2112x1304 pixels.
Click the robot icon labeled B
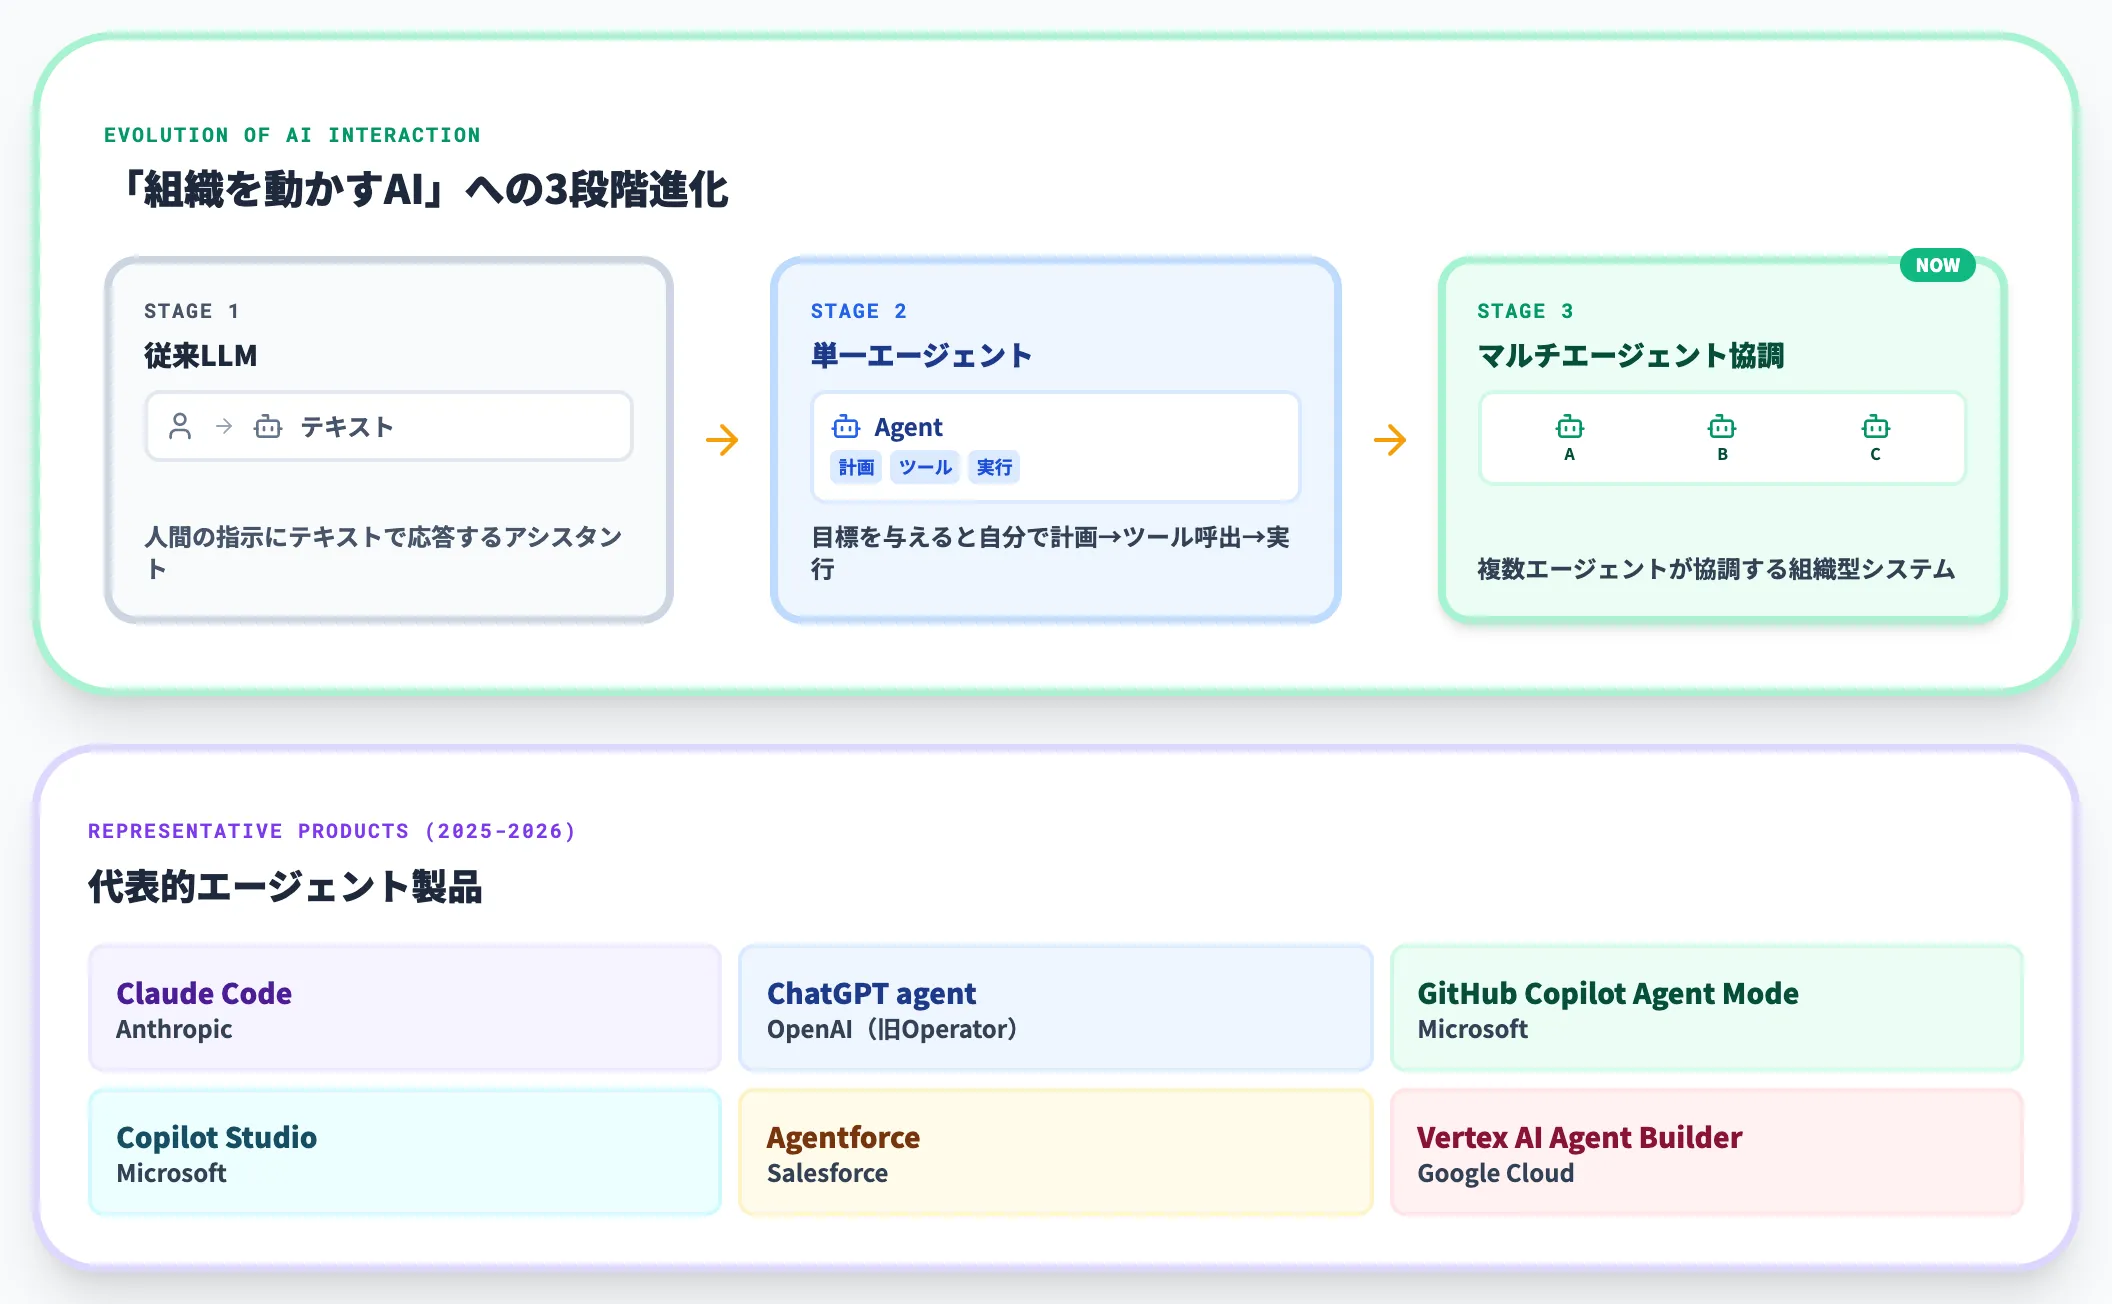[1722, 427]
